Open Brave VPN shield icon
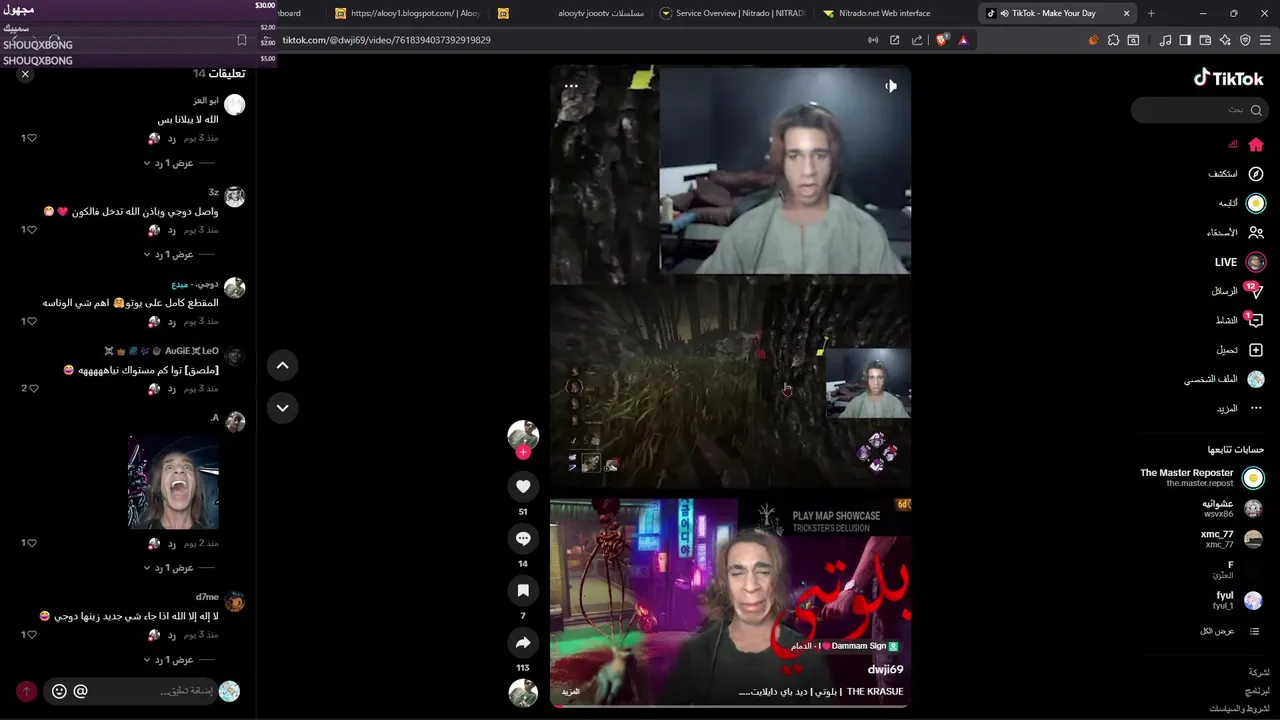This screenshot has width=1280, height=720. coord(1245,40)
